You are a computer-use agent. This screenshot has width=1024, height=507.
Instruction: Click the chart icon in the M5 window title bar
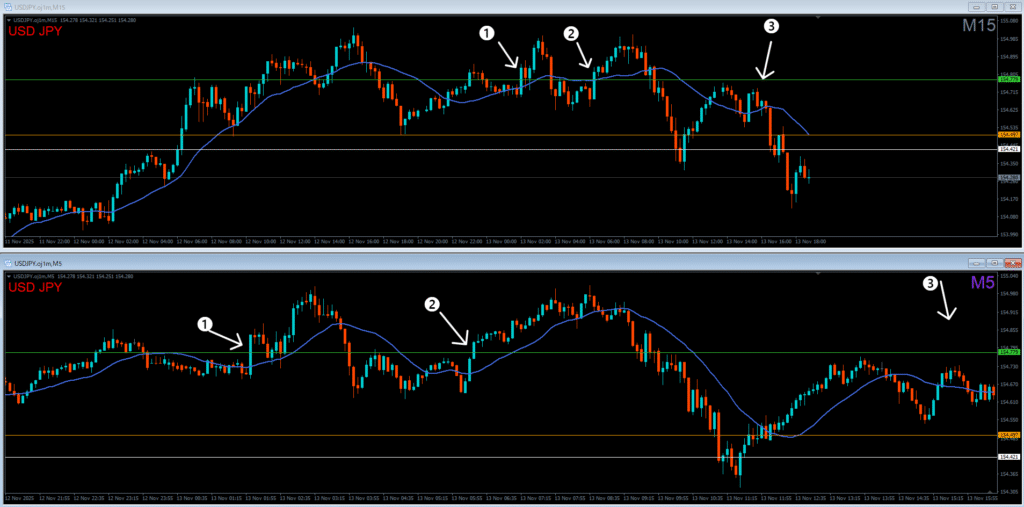click(9, 261)
